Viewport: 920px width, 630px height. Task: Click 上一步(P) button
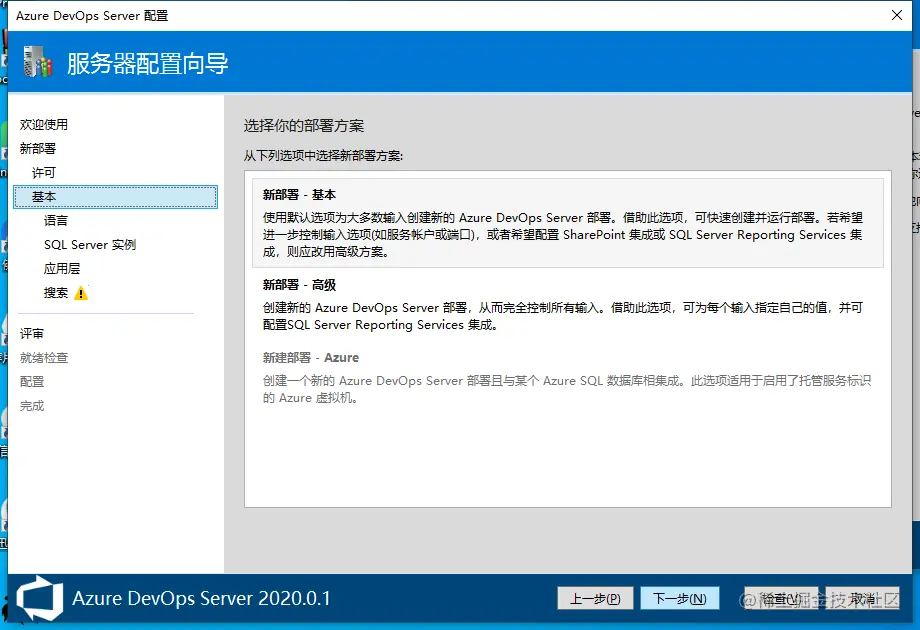[595, 598]
